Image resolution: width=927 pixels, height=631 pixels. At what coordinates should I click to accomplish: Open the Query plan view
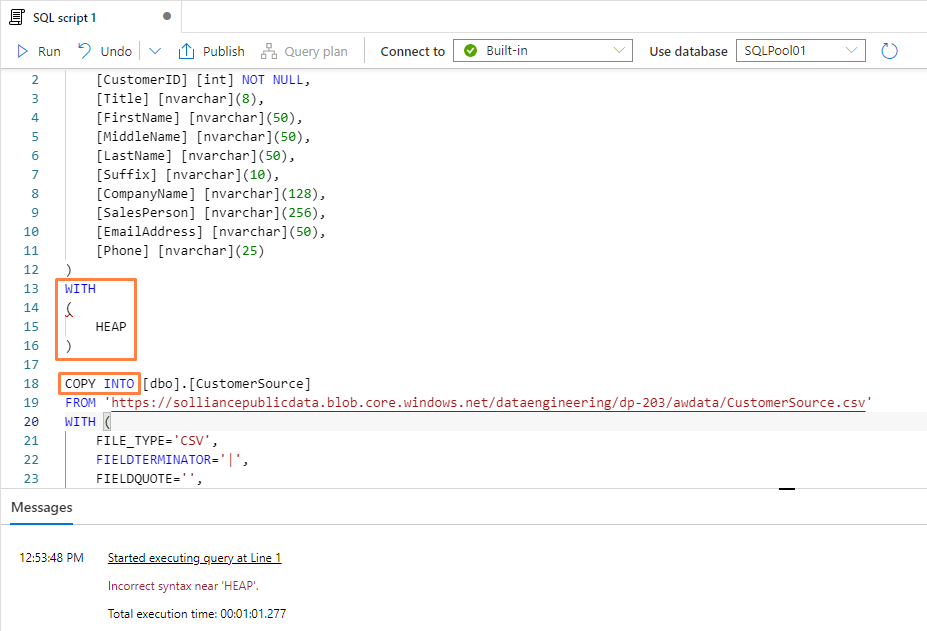click(x=304, y=51)
